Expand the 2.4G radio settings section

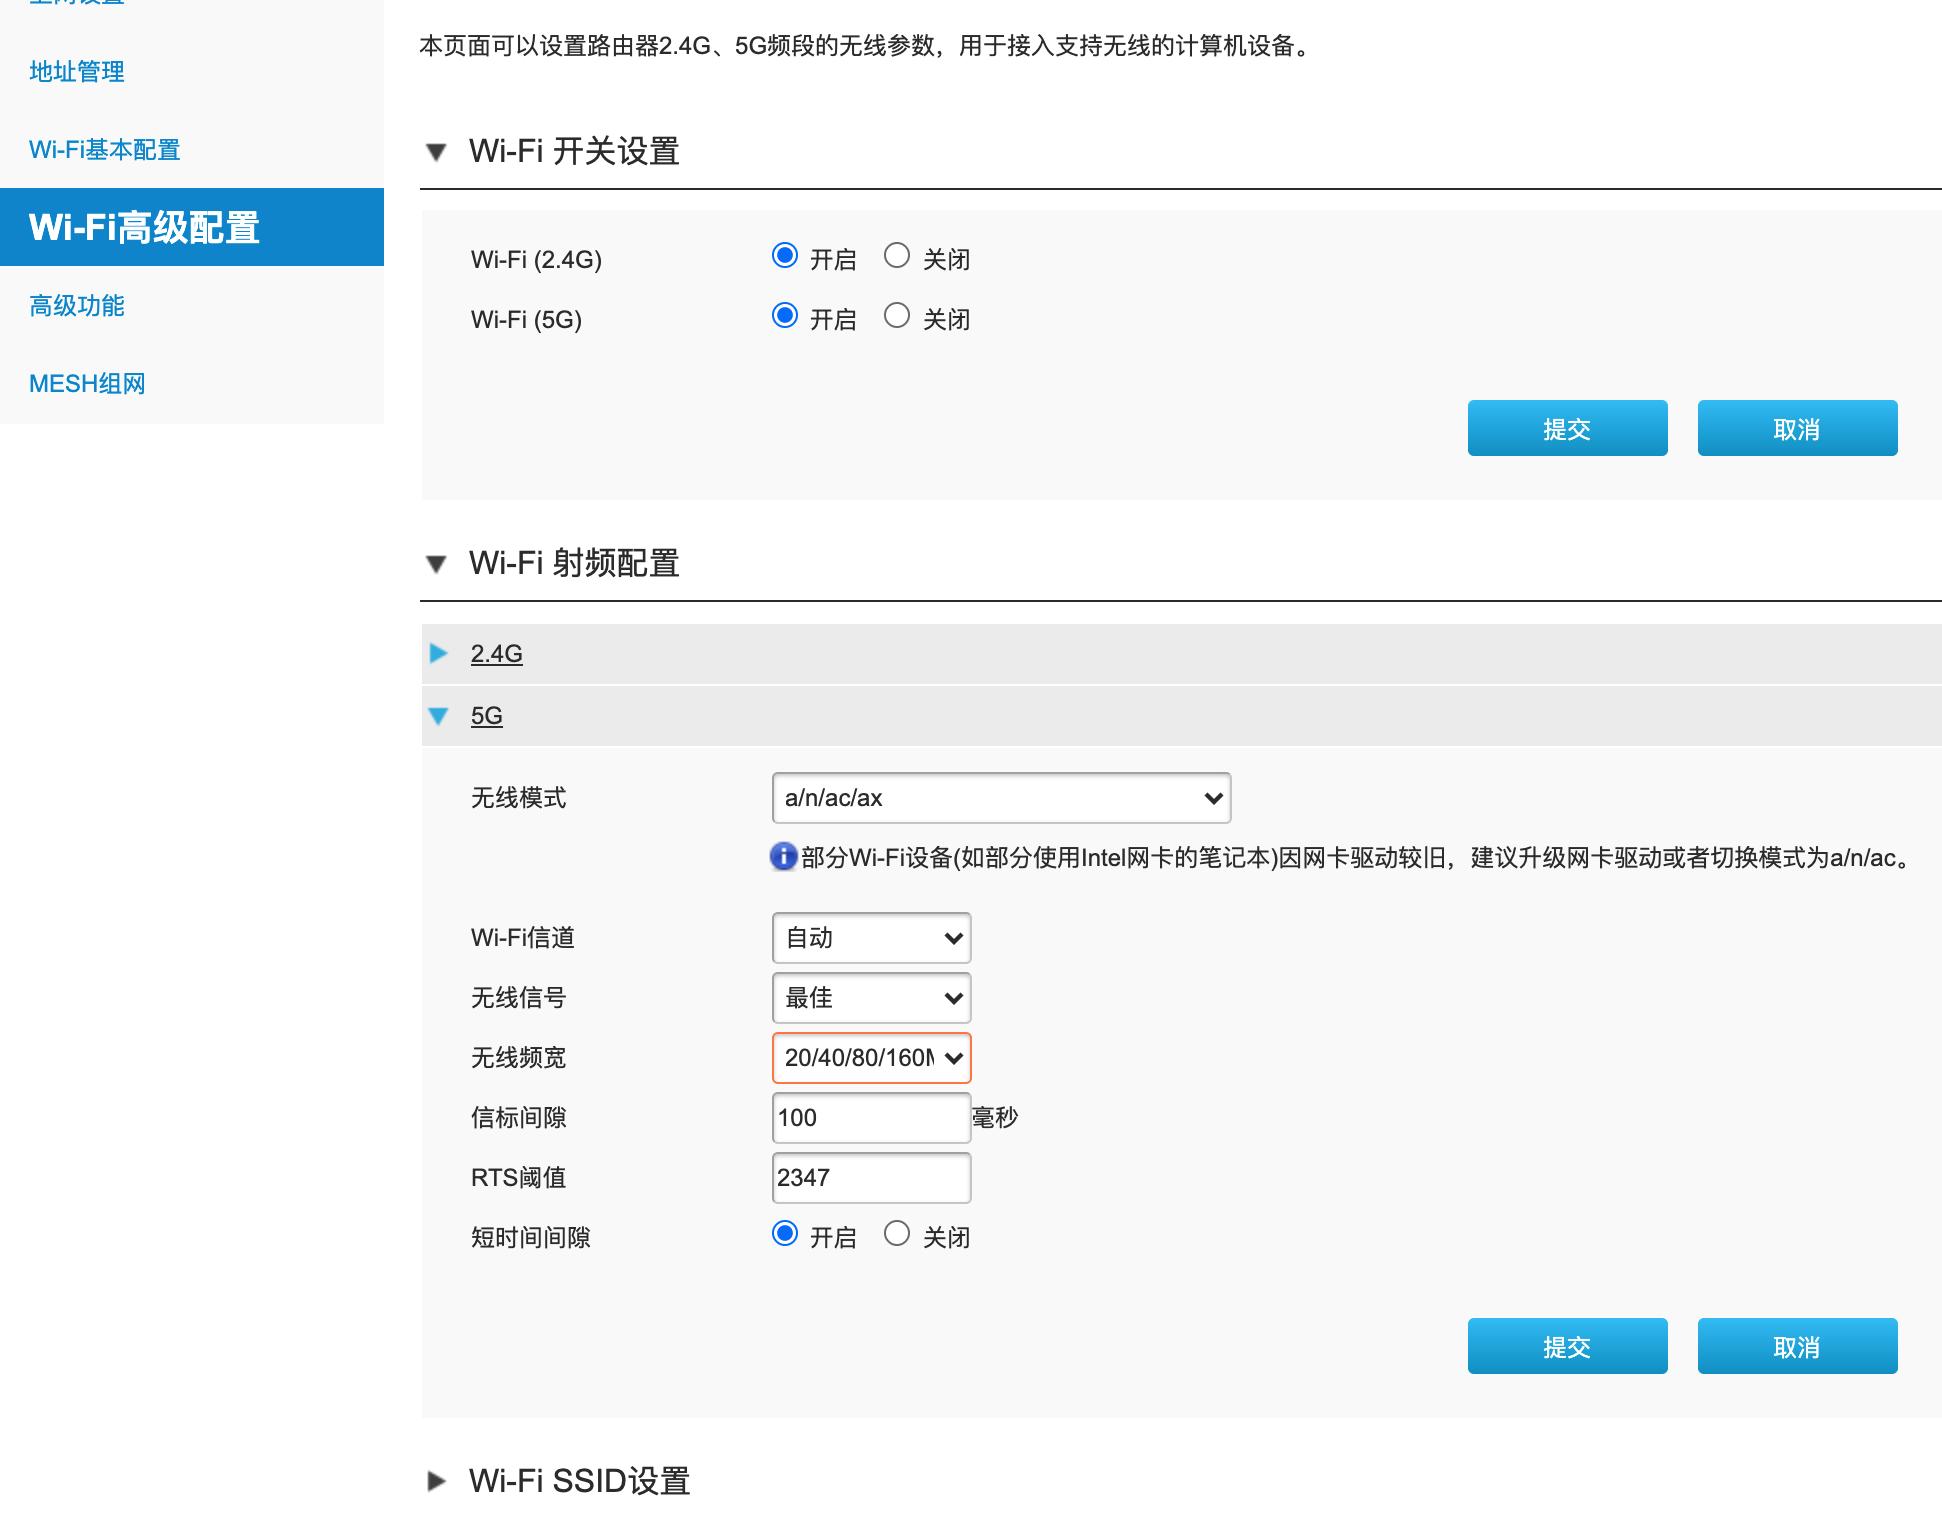coord(438,652)
